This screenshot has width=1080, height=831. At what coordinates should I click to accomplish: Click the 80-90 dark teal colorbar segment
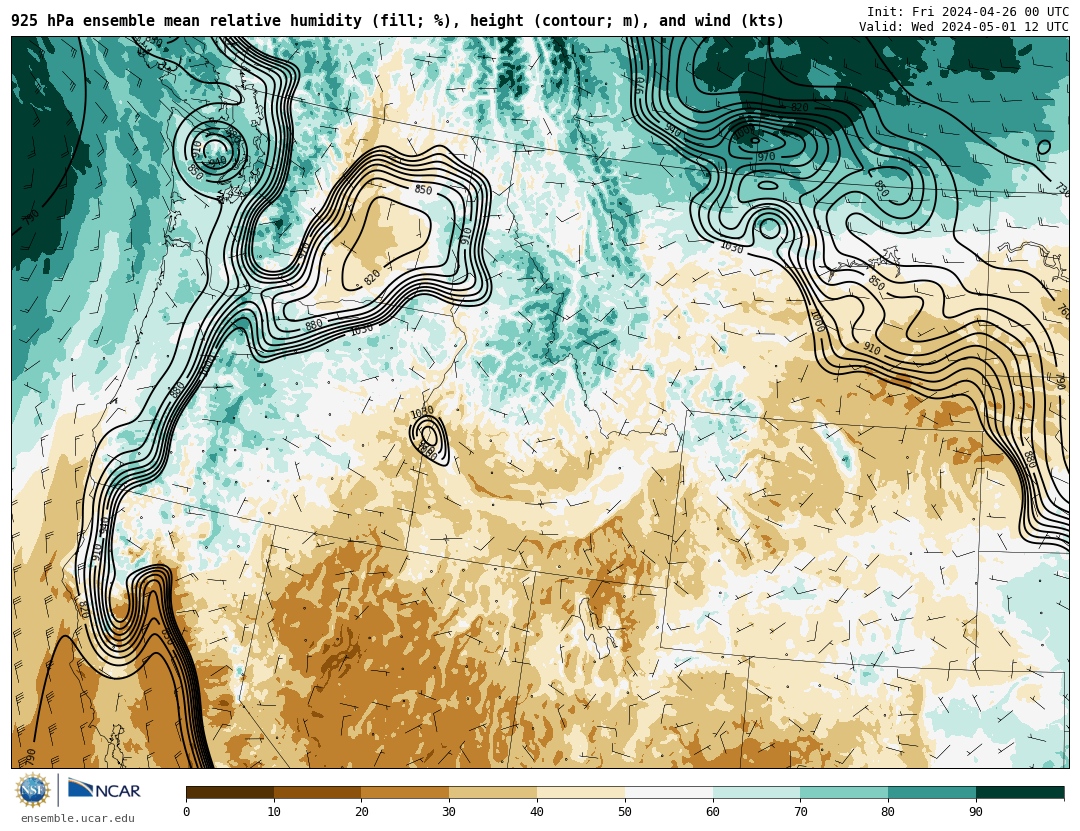pos(932,793)
